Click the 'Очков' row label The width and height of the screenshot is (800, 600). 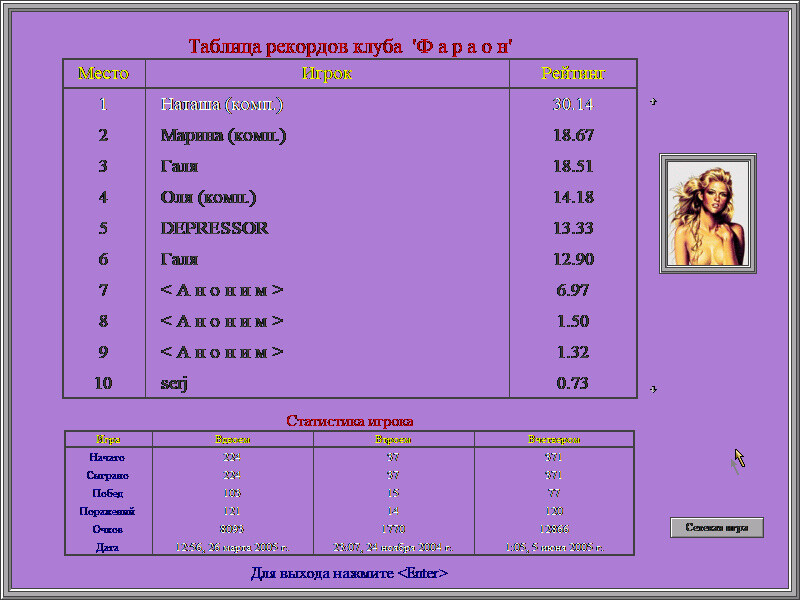108,530
